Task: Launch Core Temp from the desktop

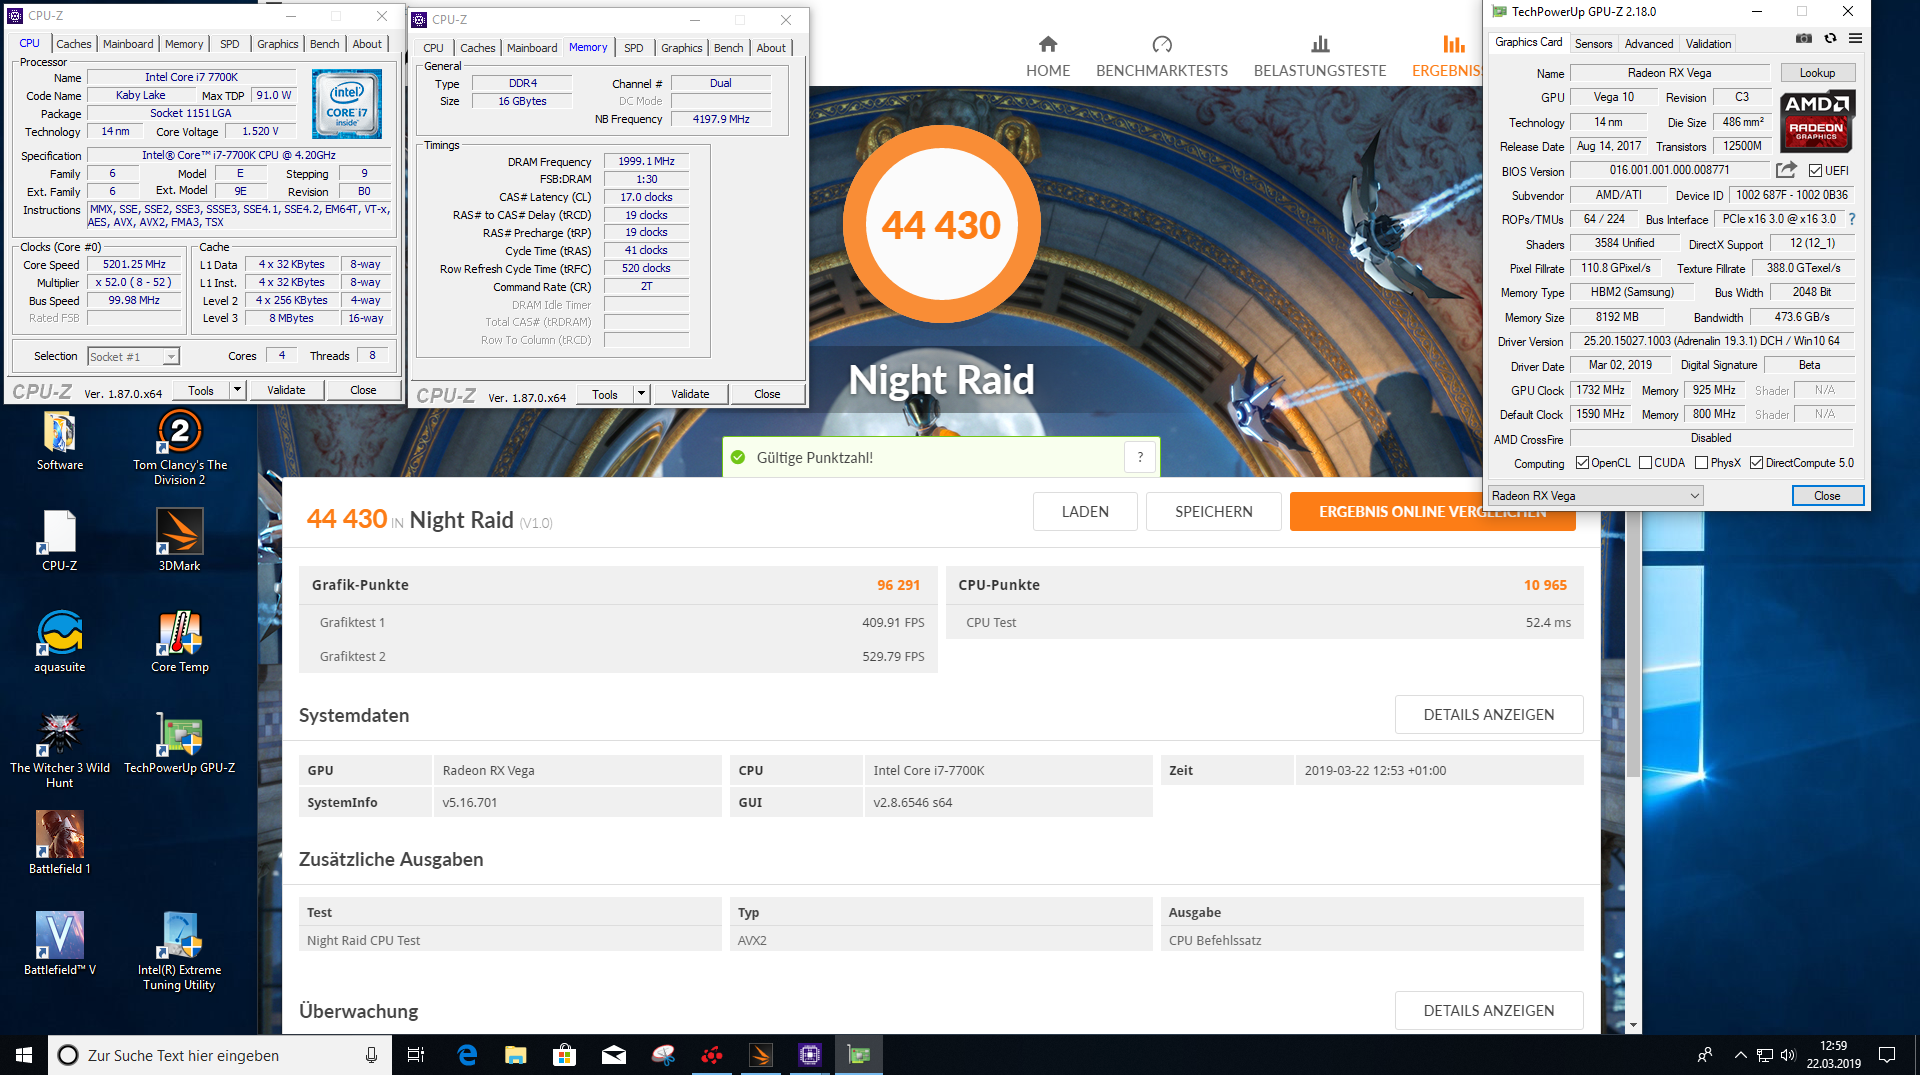Action: pyautogui.click(x=180, y=641)
